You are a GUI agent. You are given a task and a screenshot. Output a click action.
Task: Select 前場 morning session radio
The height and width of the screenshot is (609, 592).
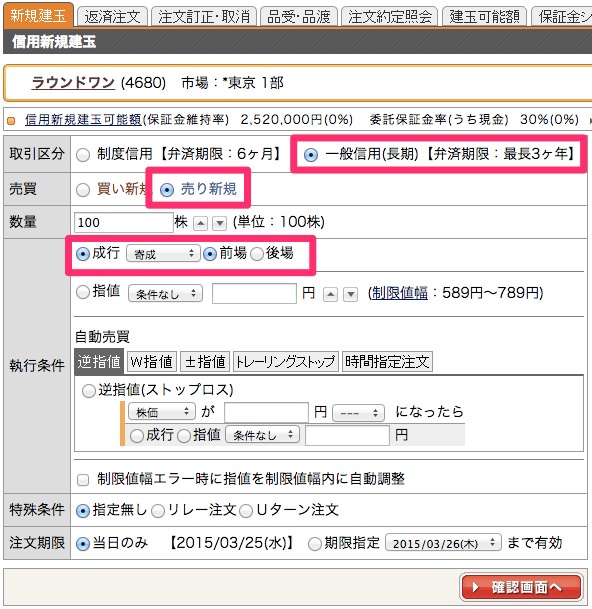(210, 254)
